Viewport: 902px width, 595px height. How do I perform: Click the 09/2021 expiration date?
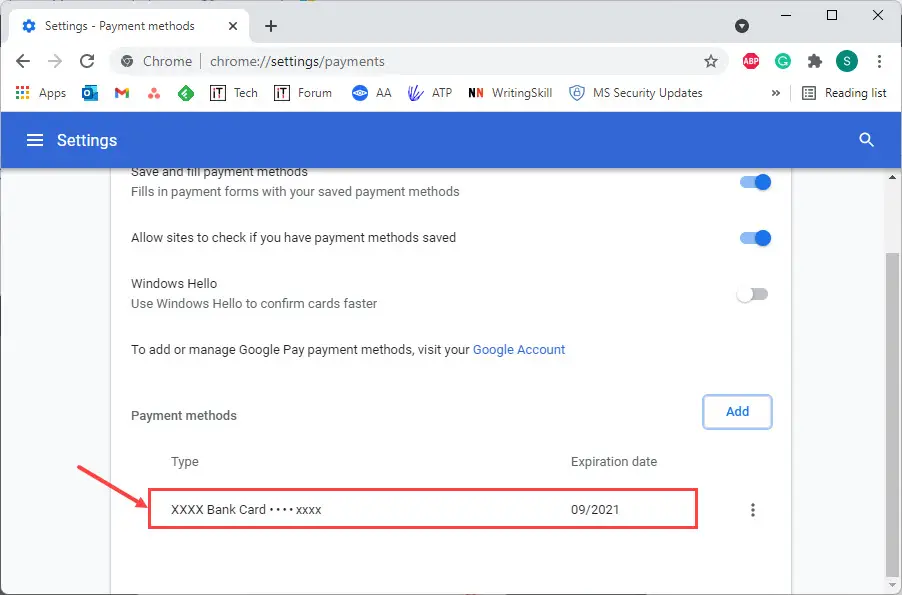(x=595, y=510)
